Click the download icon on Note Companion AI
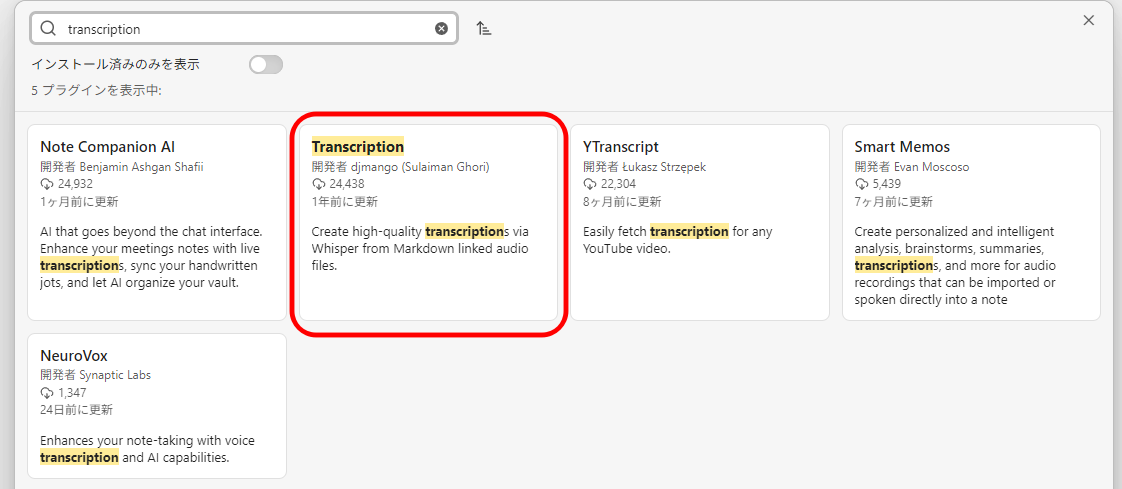The height and width of the screenshot is (489, 1122). (x=47, y=185)
